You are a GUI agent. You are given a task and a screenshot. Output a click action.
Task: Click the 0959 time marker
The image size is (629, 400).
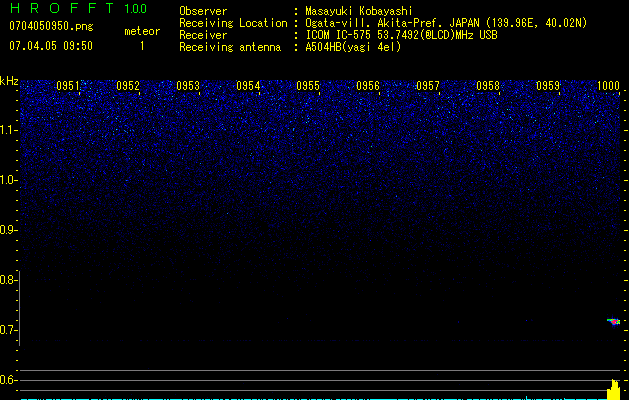(x=548, y=86)
